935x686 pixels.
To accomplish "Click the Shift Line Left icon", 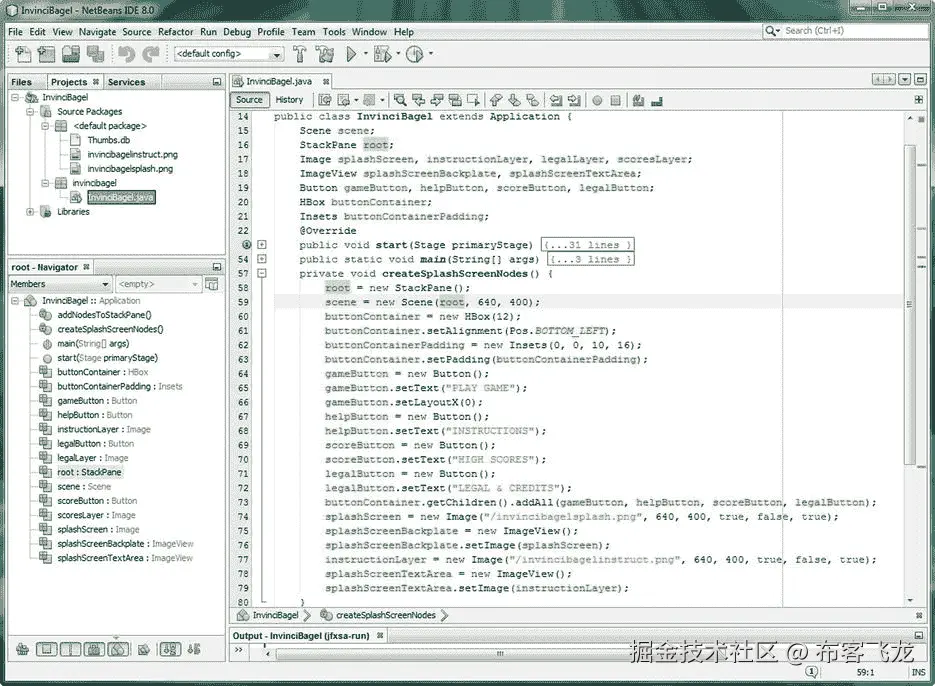I will [x=556, y=100].
